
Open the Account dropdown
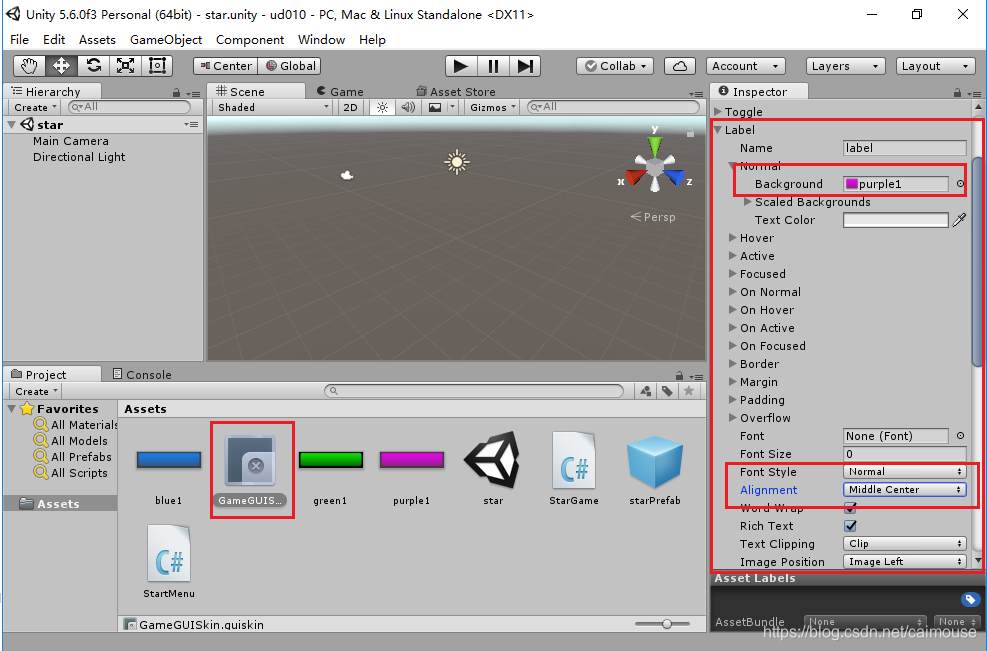[x=746, y=66]
